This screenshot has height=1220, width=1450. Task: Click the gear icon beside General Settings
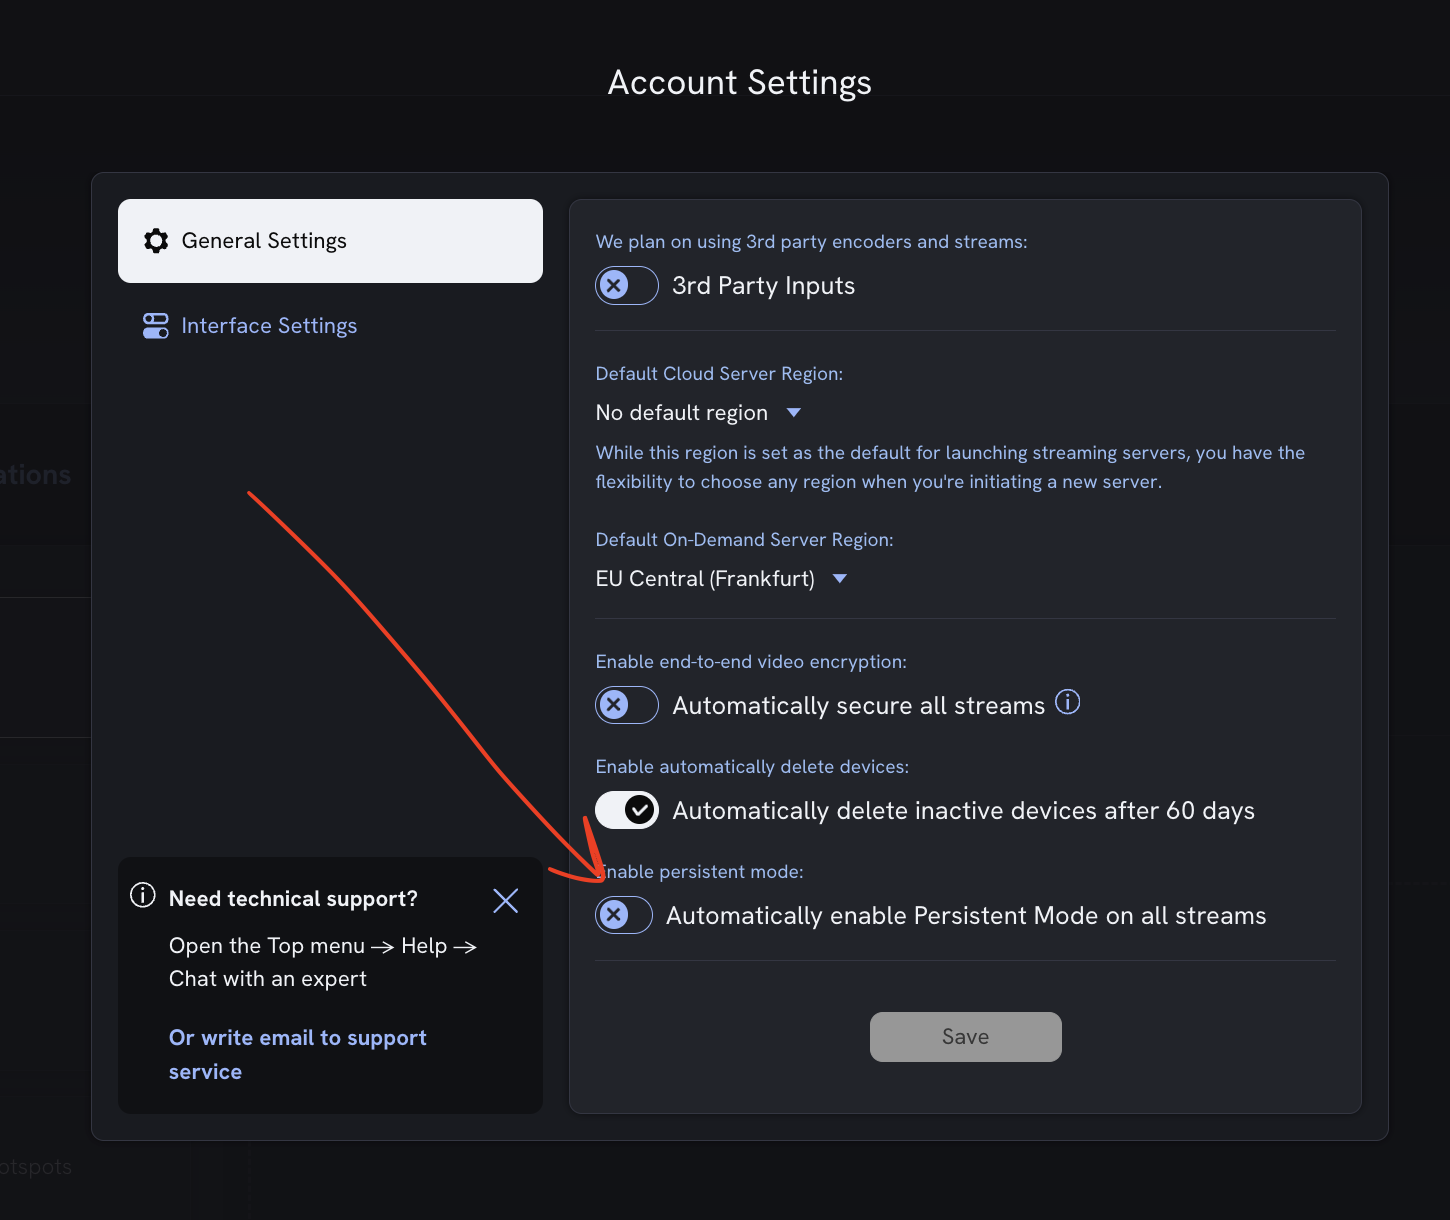156,240
